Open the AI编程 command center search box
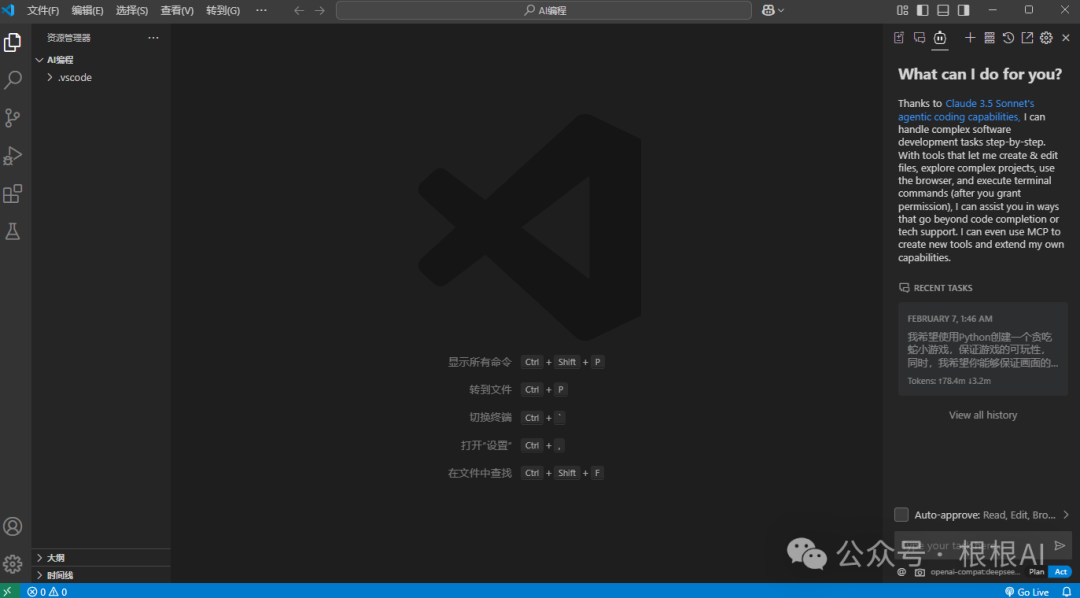The height and width of the screenshot is (598, 1080). click(543, 10)
